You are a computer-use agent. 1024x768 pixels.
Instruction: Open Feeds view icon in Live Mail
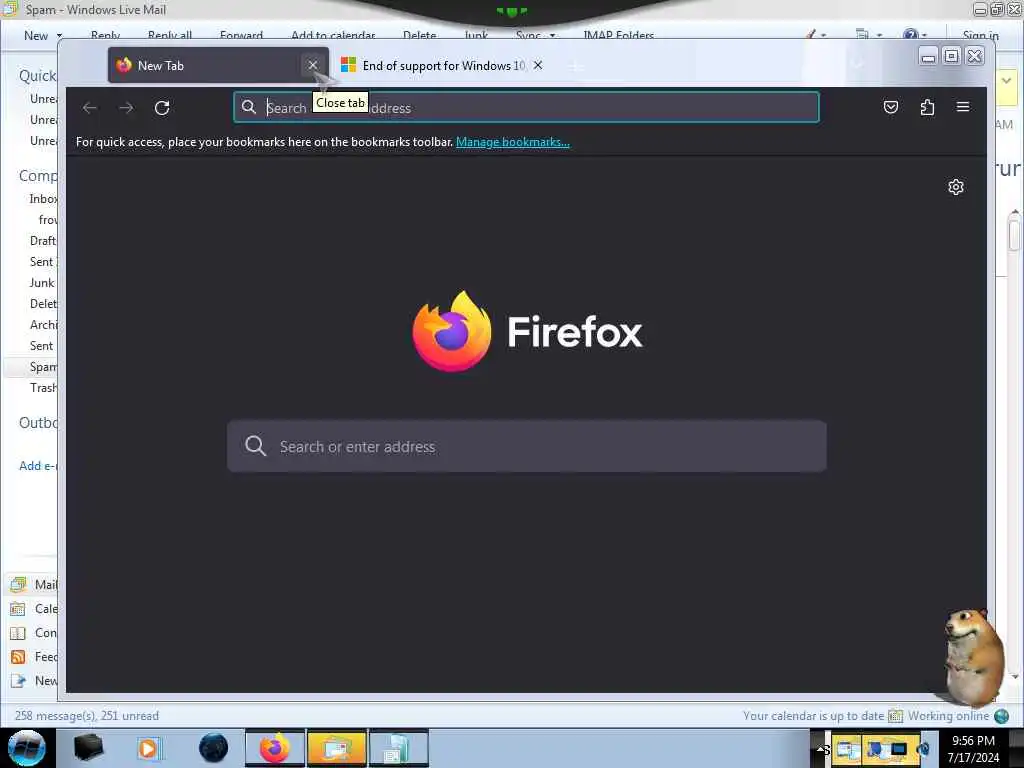18,657
